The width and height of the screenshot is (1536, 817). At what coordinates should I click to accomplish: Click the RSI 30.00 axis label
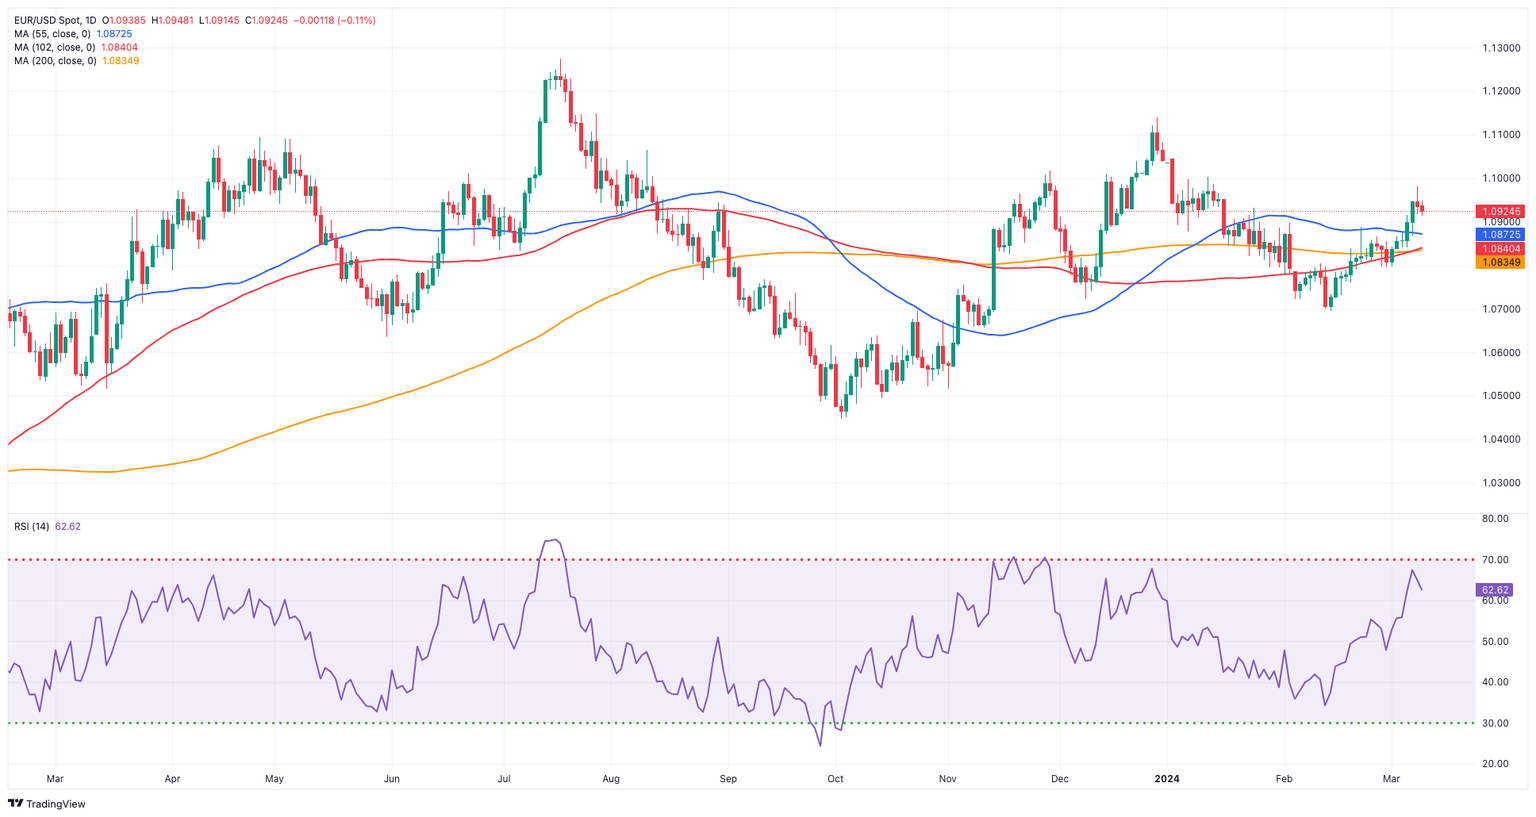(1495, 722)
